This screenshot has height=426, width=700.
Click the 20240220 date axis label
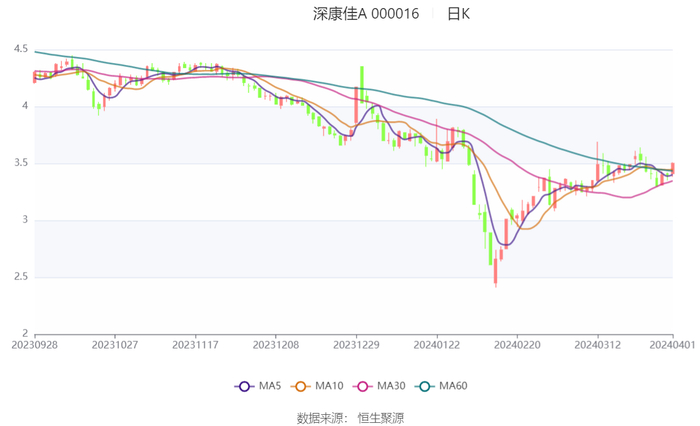(517, 344)
